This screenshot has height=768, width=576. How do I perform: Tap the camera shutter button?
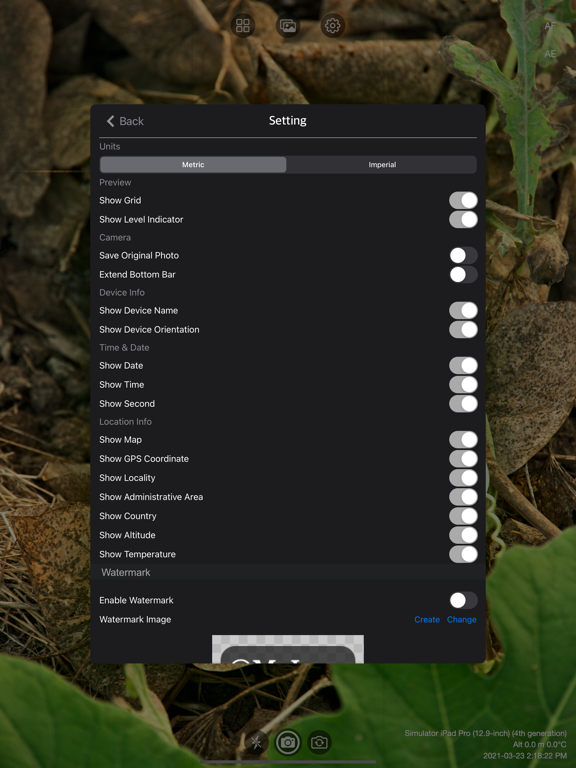[x=288, y=743]
